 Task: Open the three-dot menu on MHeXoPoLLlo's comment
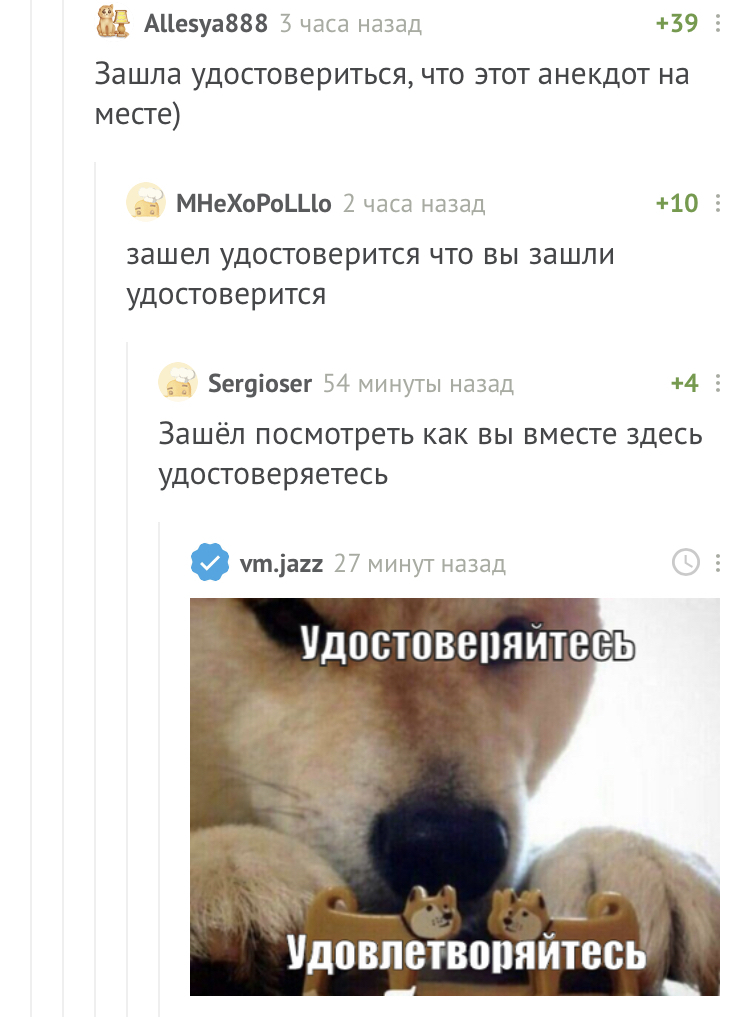click(718, 203)
